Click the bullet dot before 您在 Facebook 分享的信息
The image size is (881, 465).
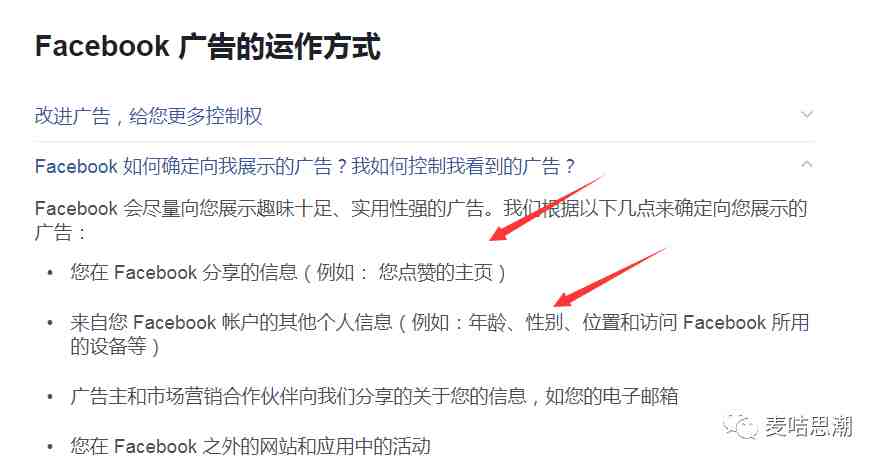[51, 273]
